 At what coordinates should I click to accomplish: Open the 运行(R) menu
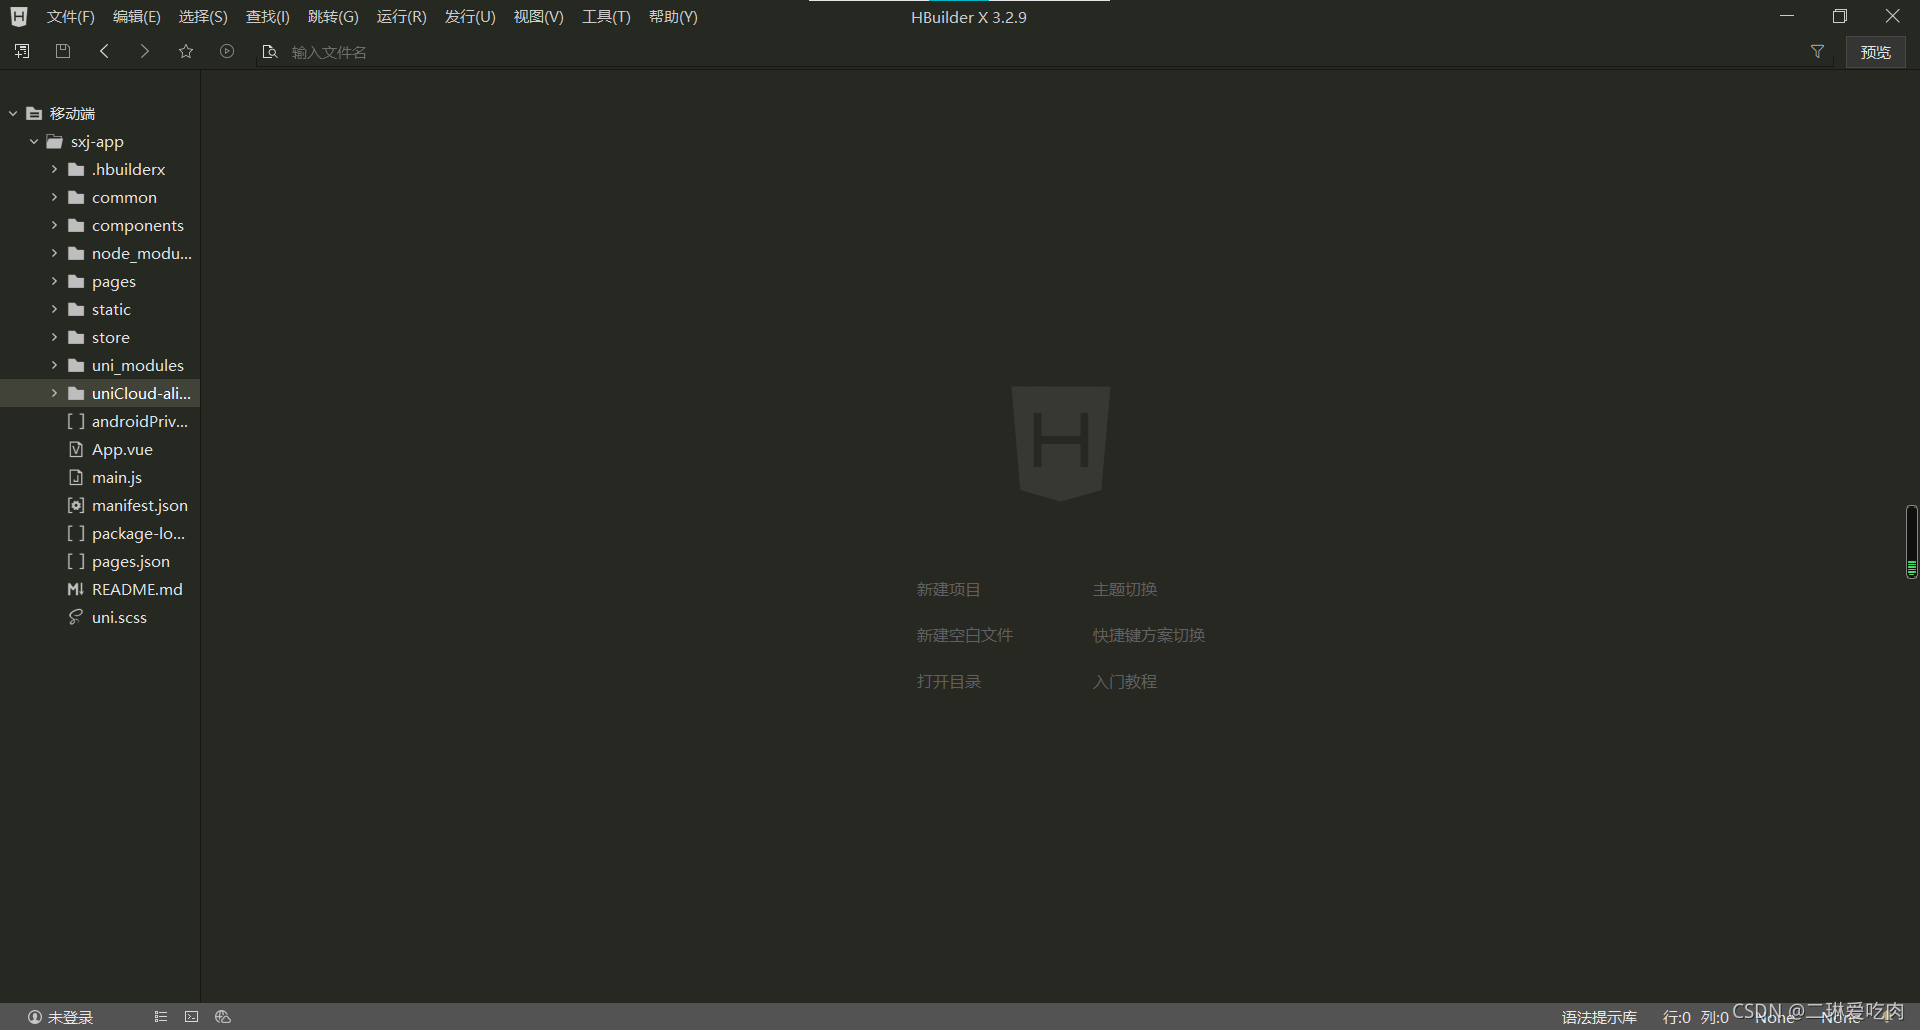[x=401, y=17]
